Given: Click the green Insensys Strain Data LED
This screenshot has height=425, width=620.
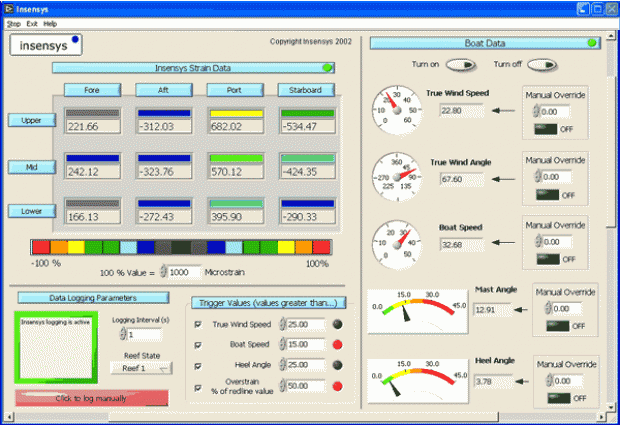Looking at the screenshot, I should (327, 68).
